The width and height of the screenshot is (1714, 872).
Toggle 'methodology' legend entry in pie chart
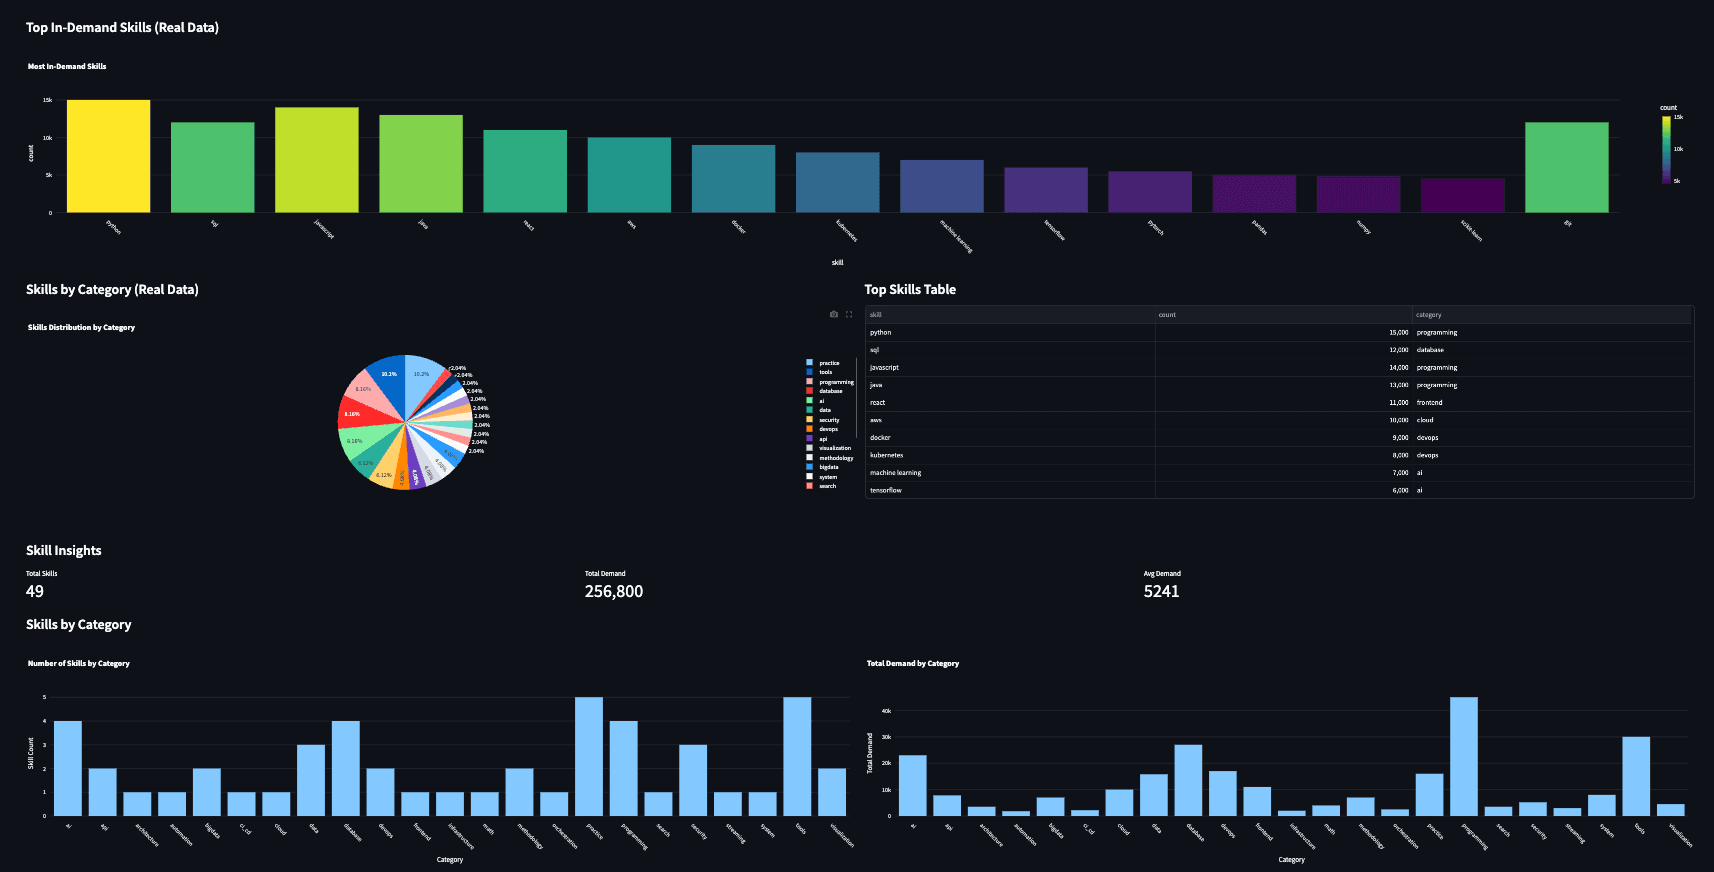(x=830, y=458)
